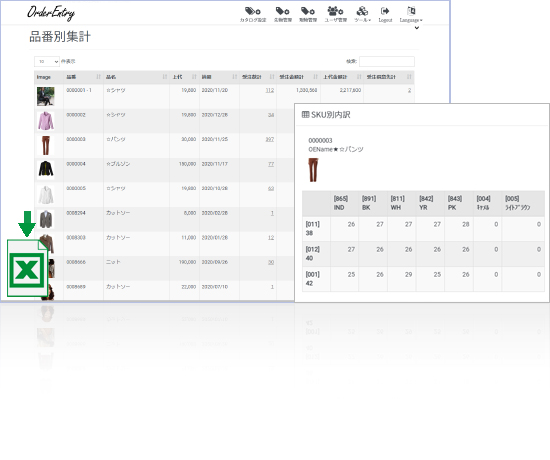550x460 pixels.
Task: Click the brown pants image in SKU別内訳 panel
Action: (x=313, y=170)
